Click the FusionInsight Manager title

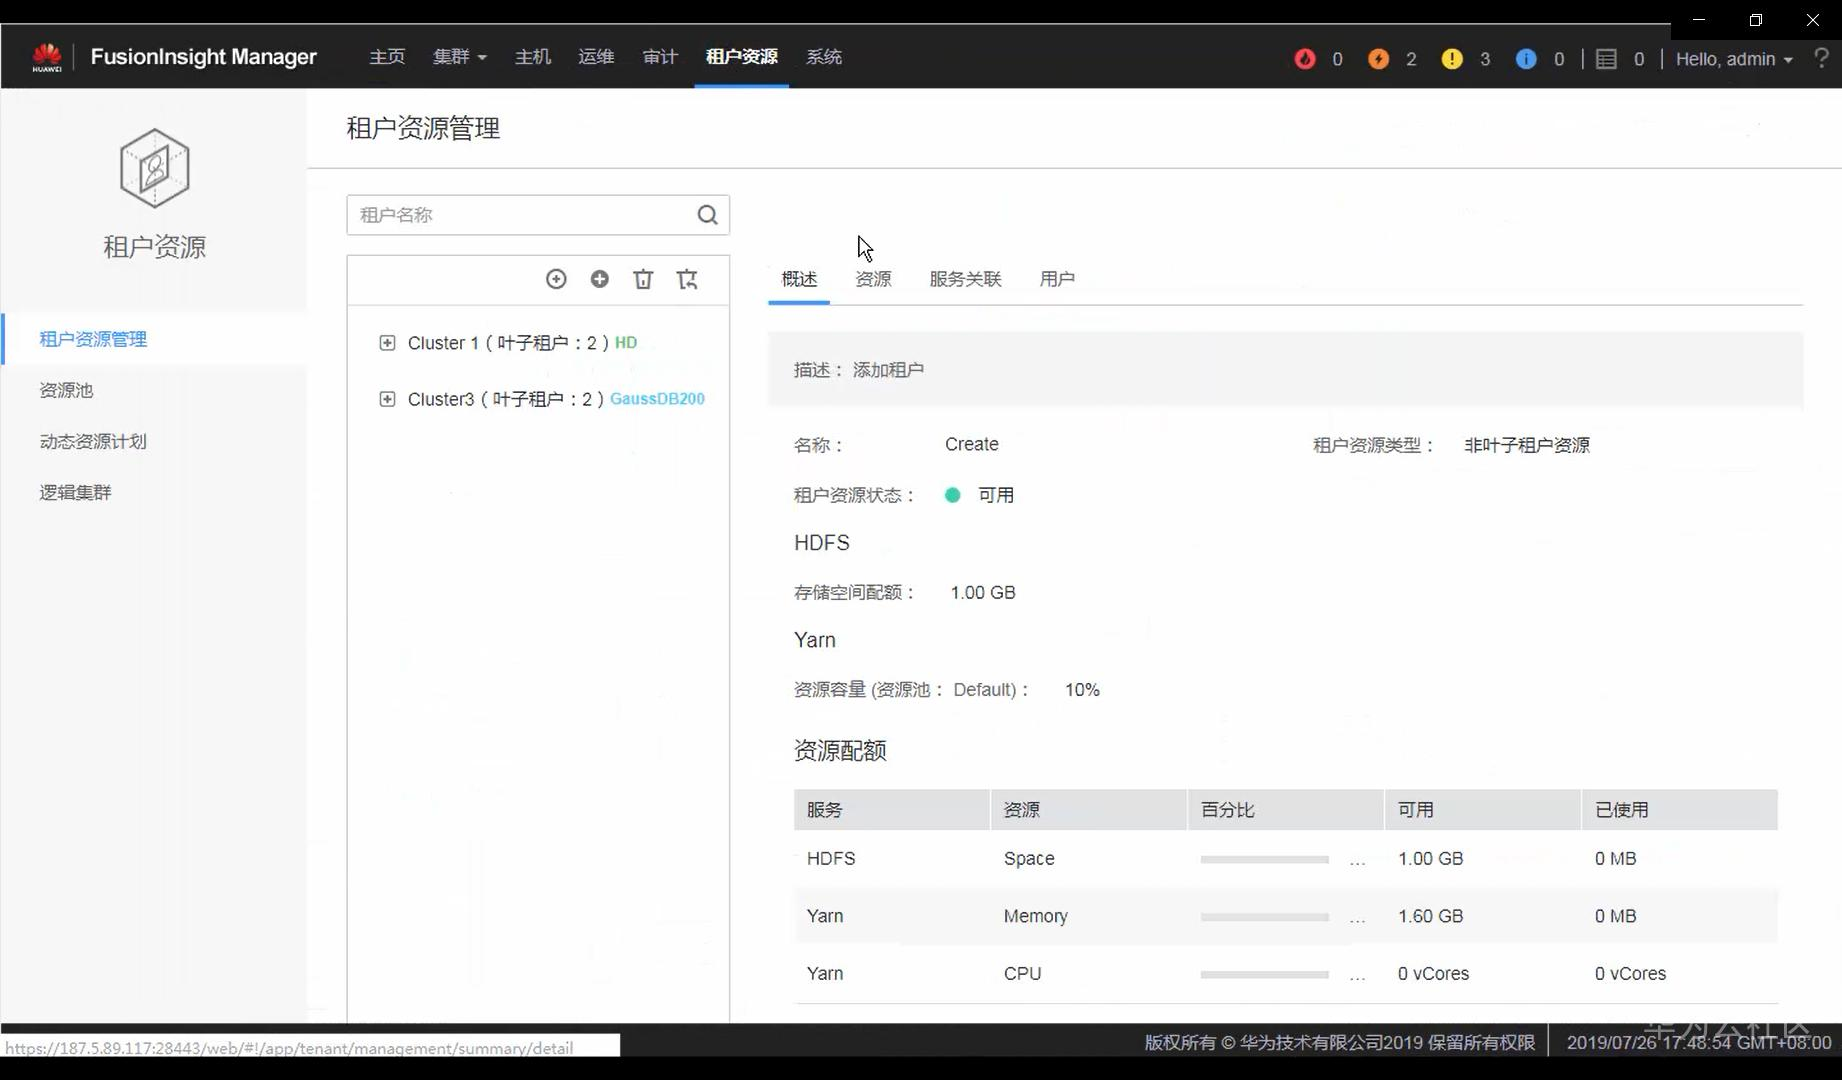coord(204,57)
